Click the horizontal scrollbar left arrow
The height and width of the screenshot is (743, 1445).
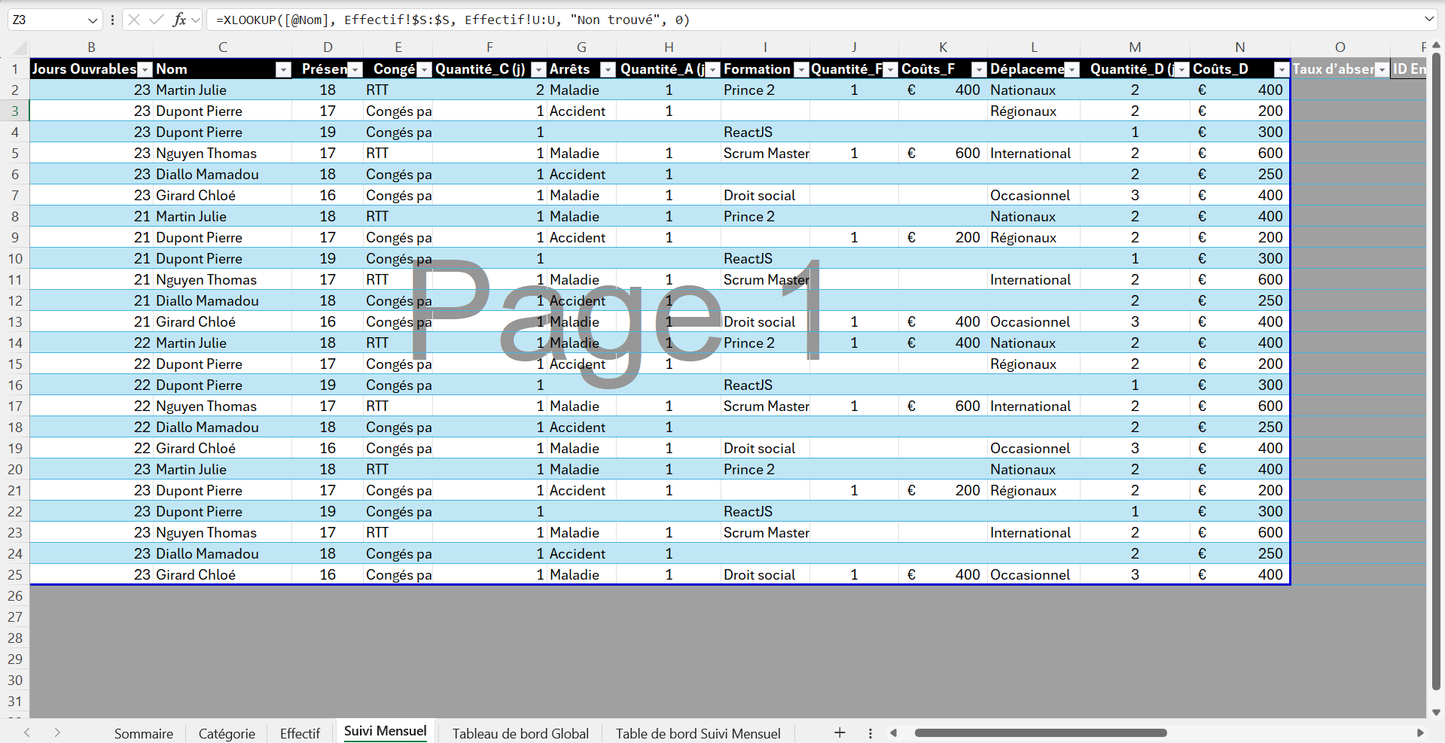893,732
